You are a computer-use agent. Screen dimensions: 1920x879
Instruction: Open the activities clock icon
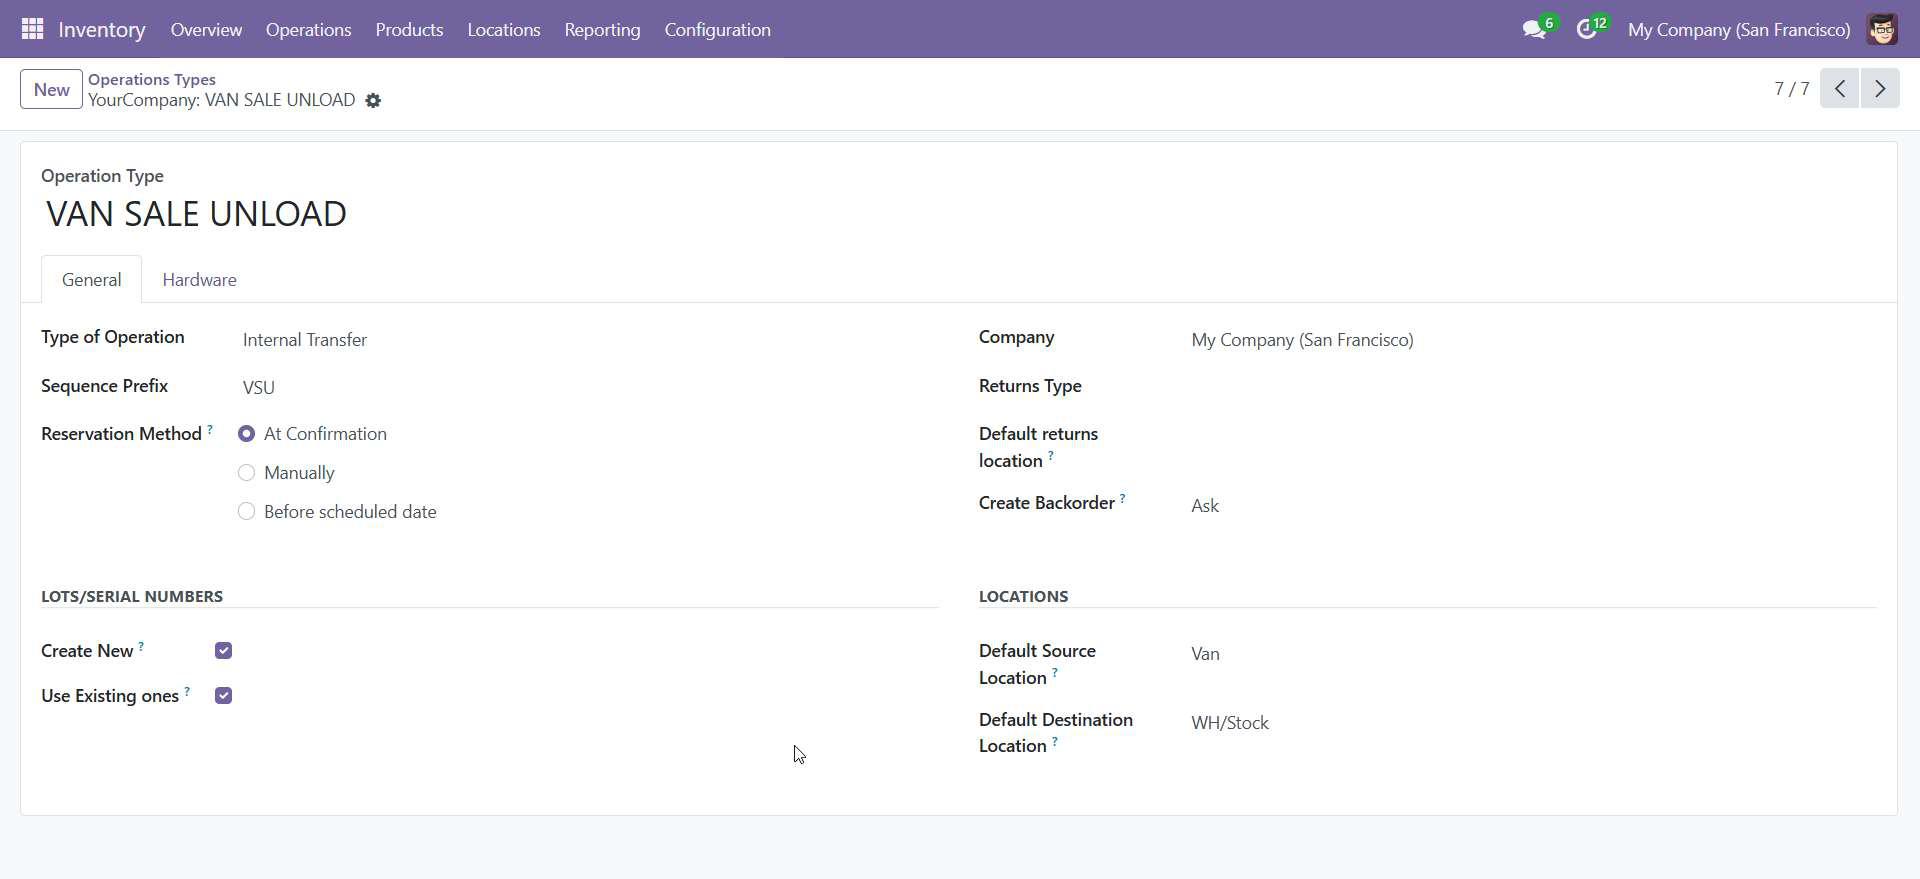(x=1586, y=30)
